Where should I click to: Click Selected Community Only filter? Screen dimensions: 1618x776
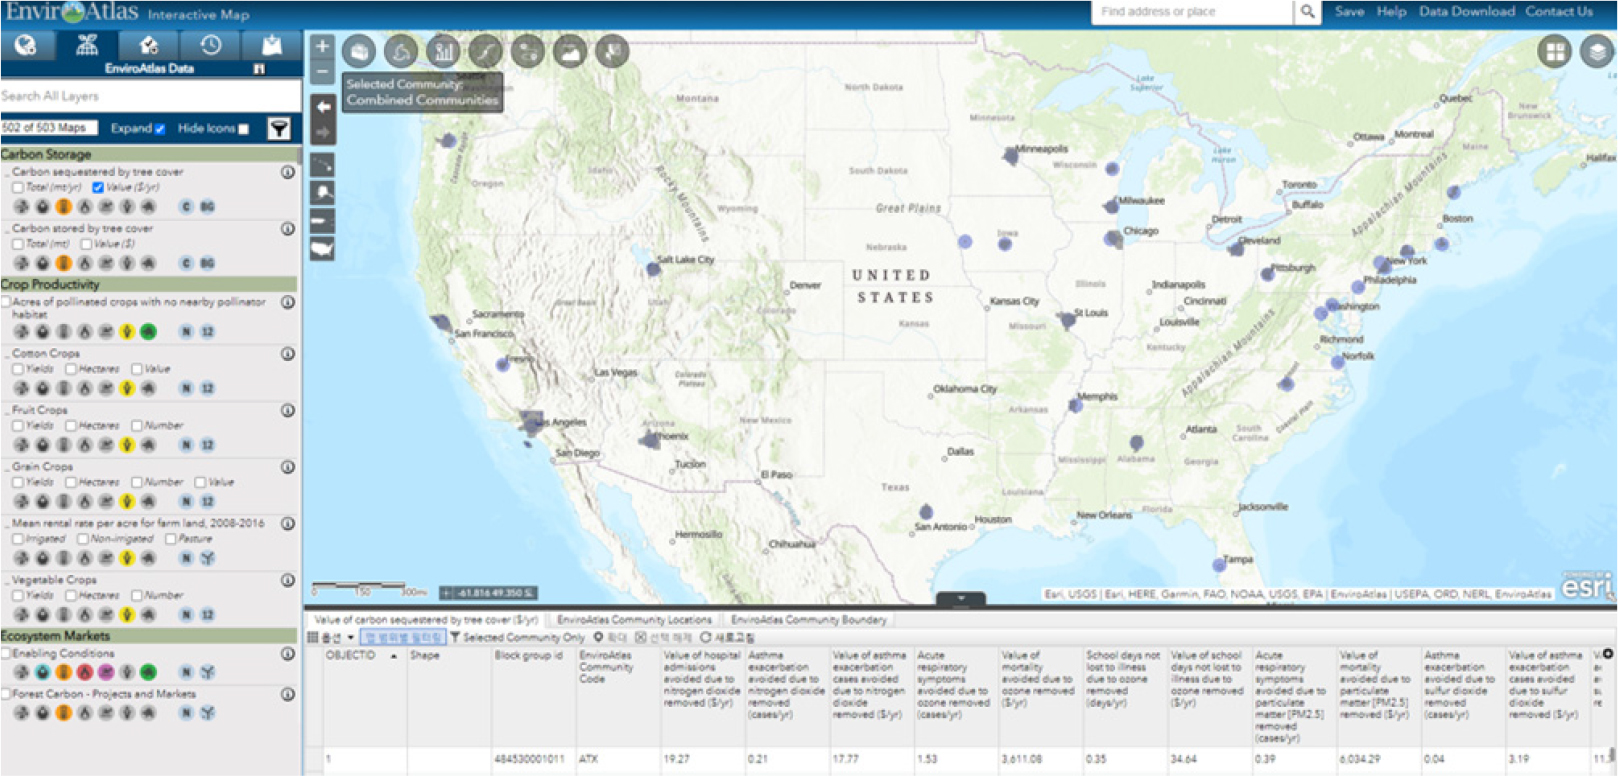[517, 637]
